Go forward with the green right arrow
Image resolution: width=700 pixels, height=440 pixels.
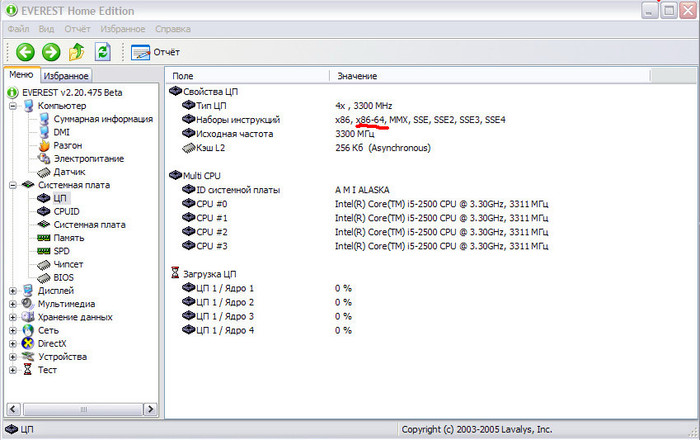click(51, 52)
